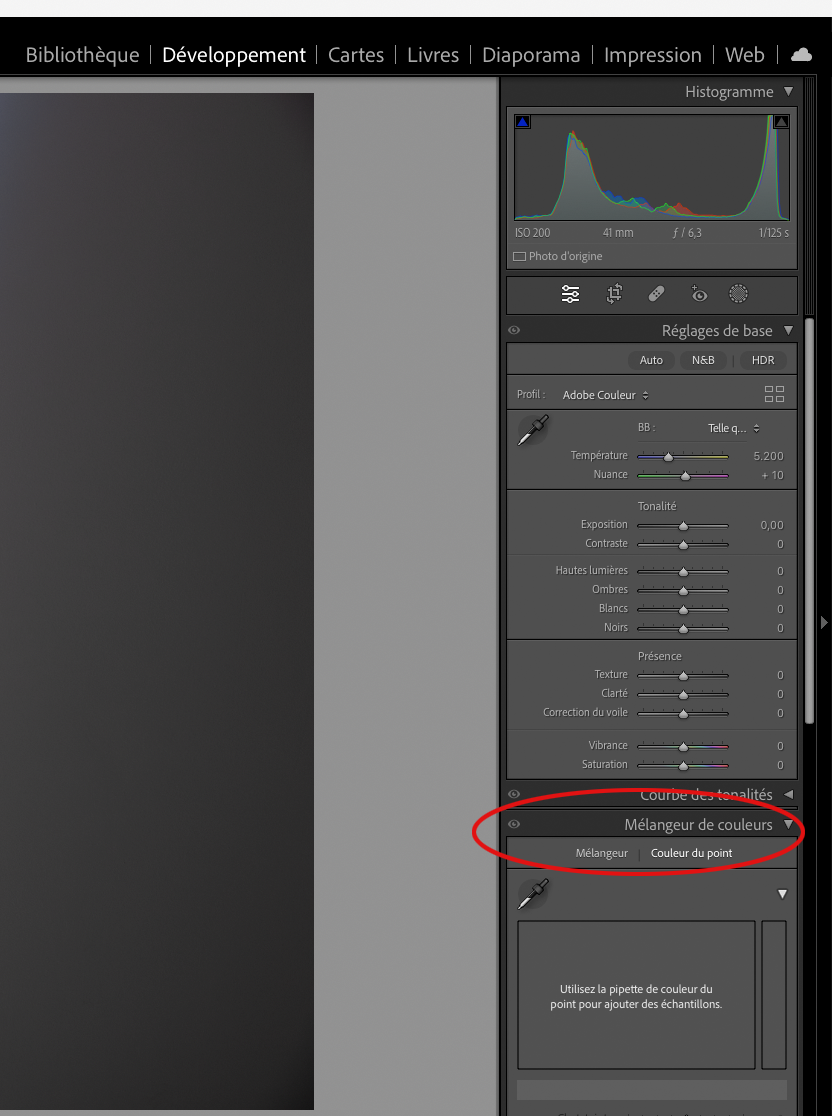This screenshot has width=832, height=1116.
Task: Collapse the right panel side arrow
Action: 824,622
